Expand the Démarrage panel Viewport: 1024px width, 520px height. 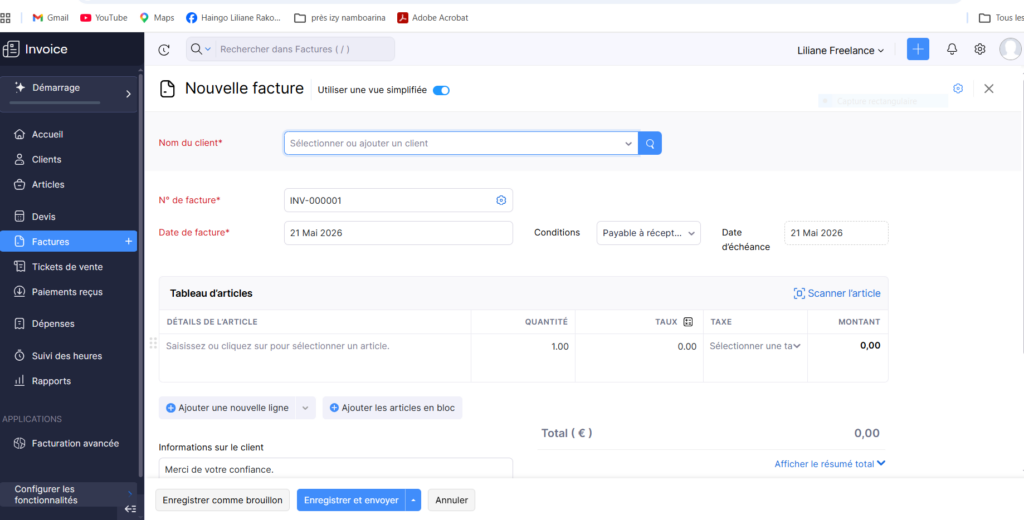point(70,94)
